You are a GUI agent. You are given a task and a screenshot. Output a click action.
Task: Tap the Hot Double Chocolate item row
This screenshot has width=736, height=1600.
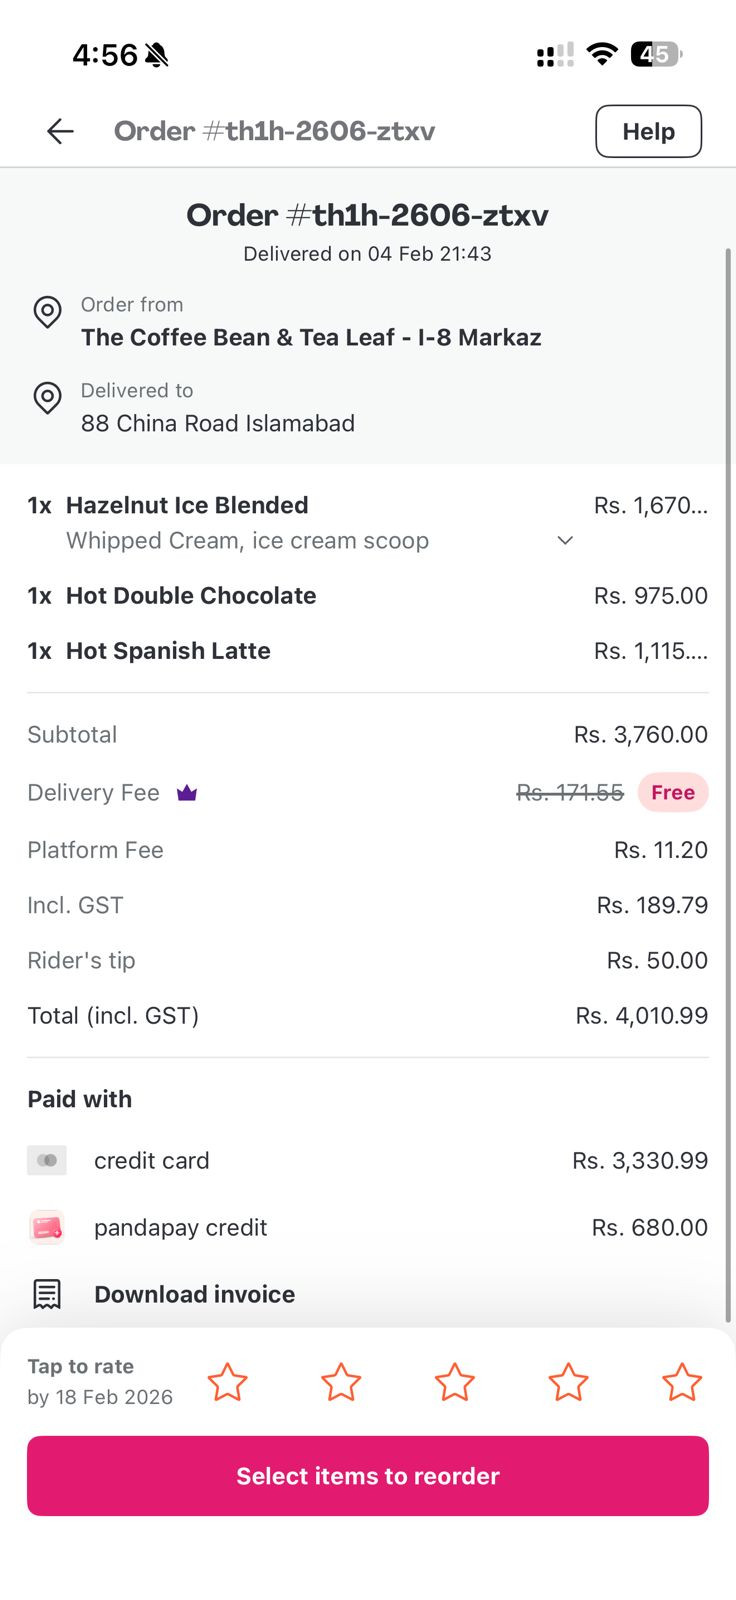click(x=190, y=596)
